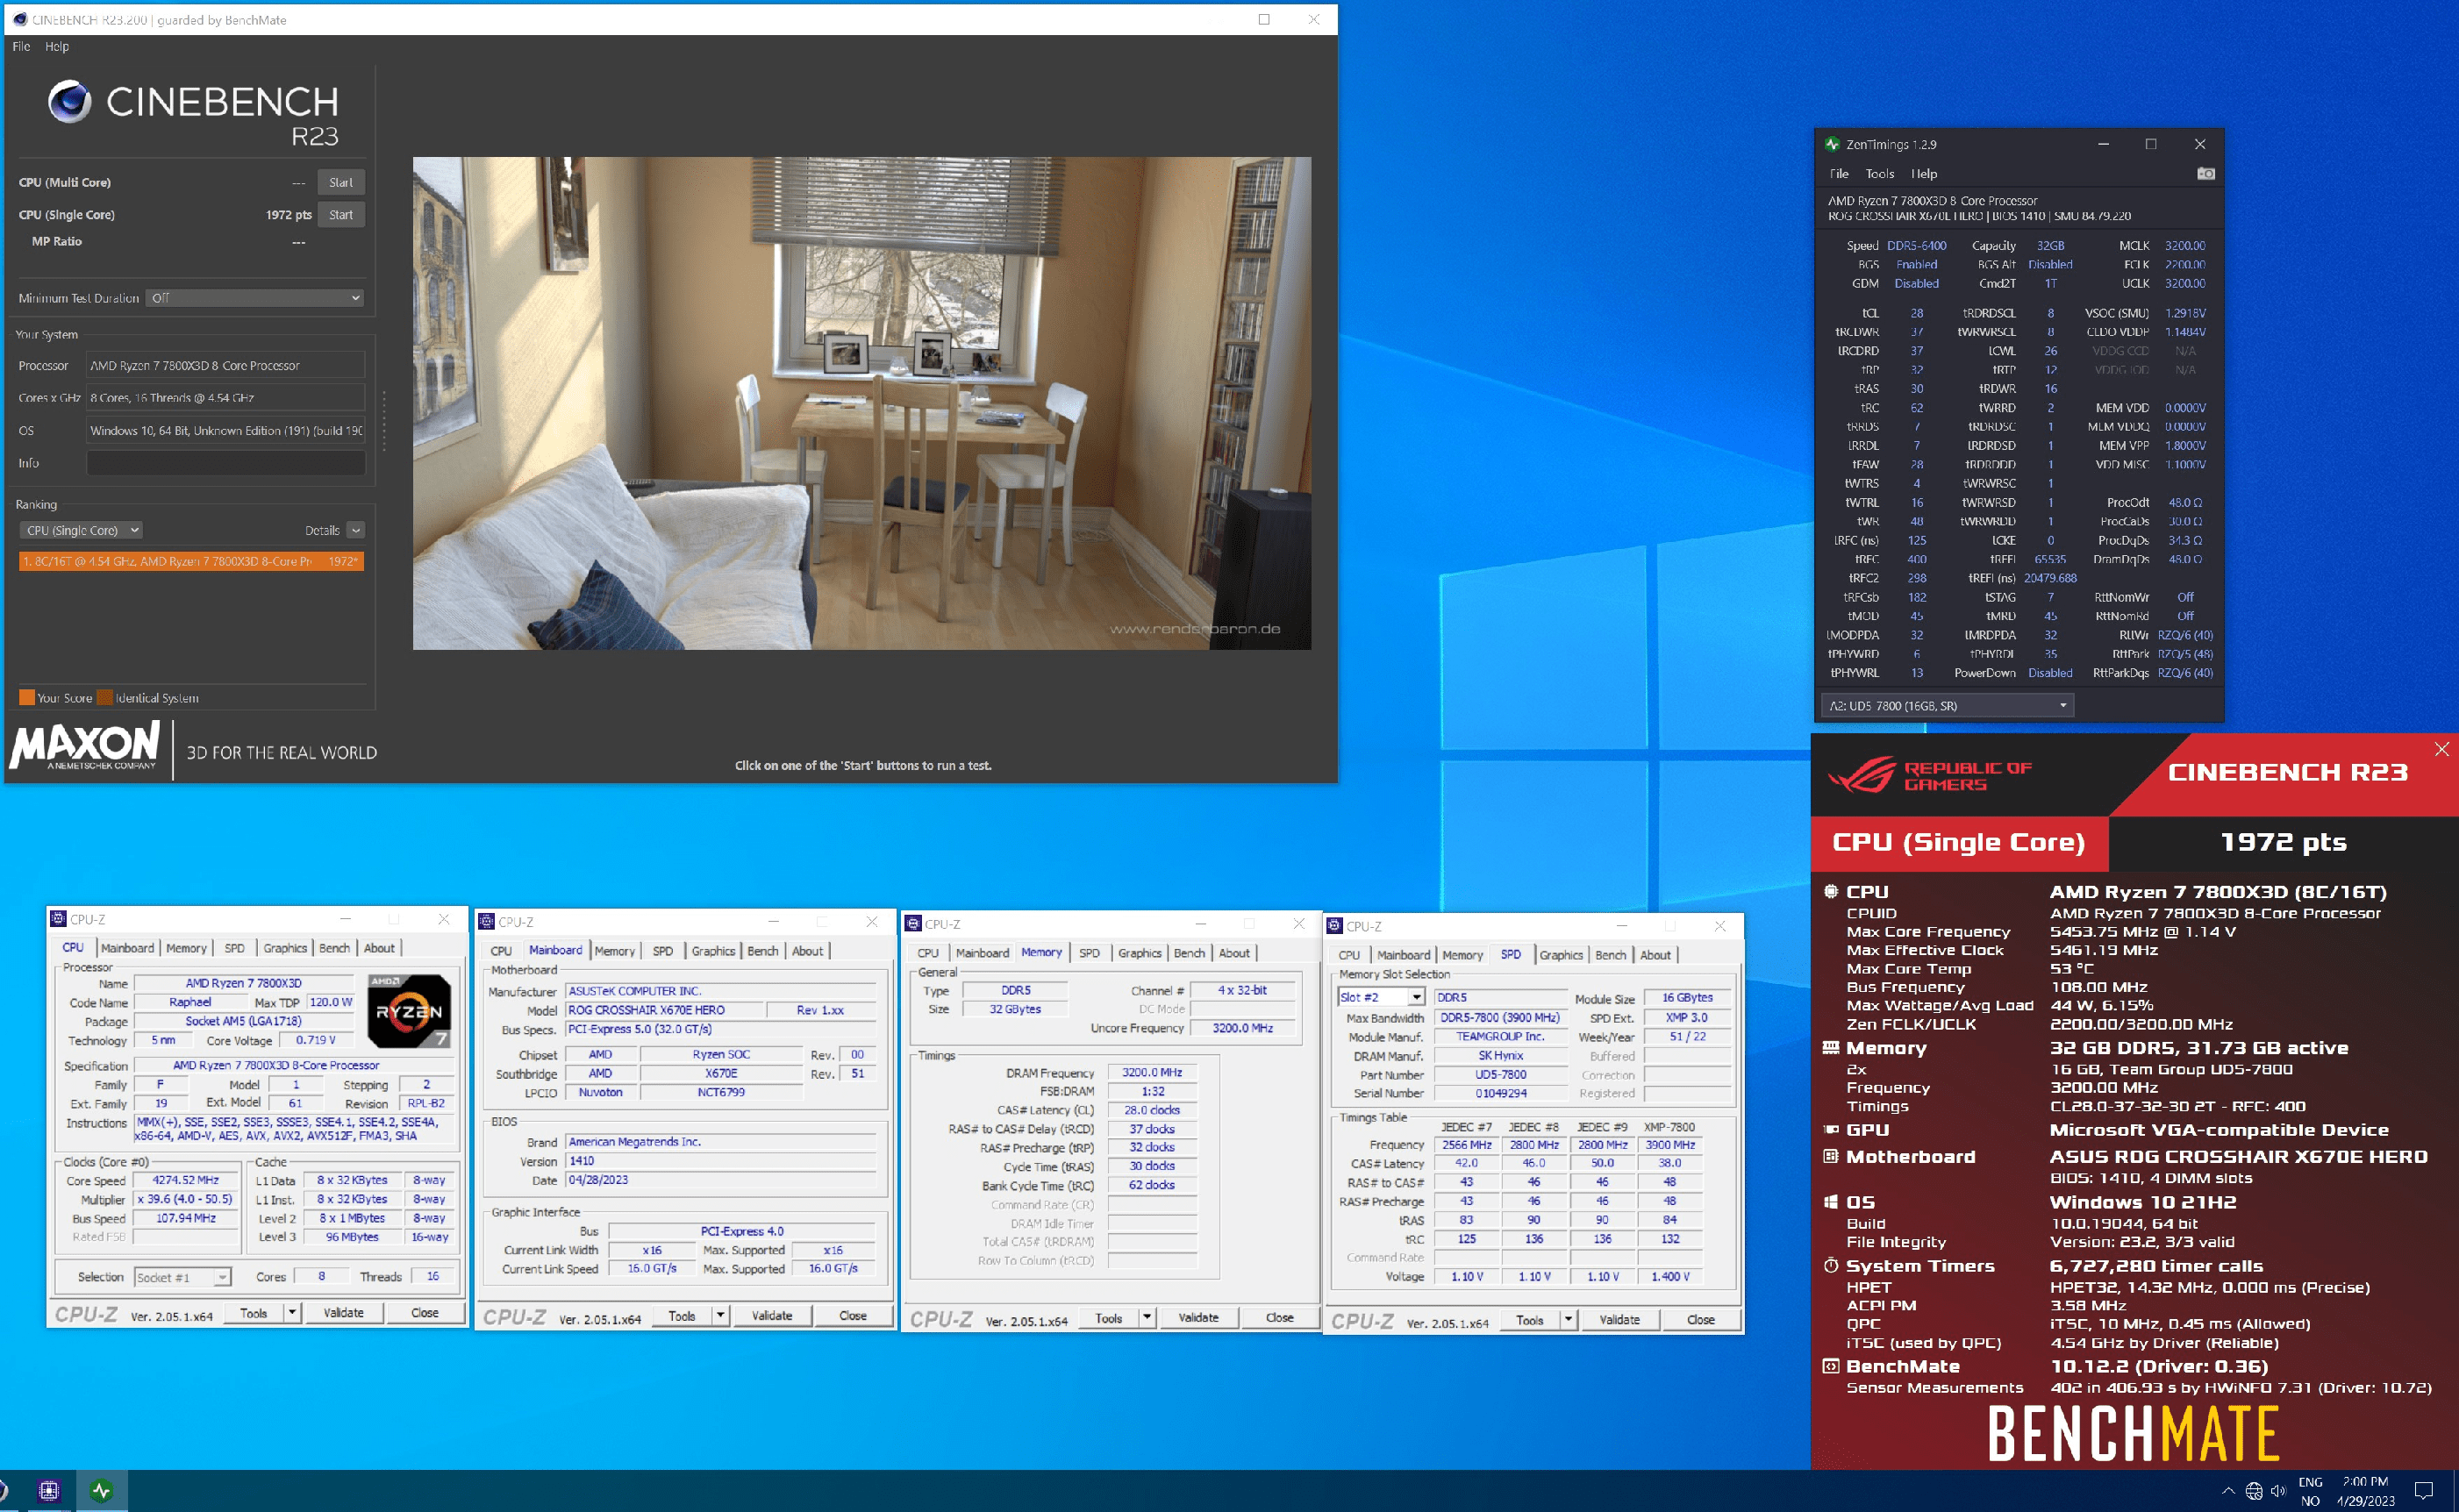The height and width of the screenshot is (1512, 2459).
Task: Click the OS Windows icon in BenchMate panel
Action: point(1831,1202)
